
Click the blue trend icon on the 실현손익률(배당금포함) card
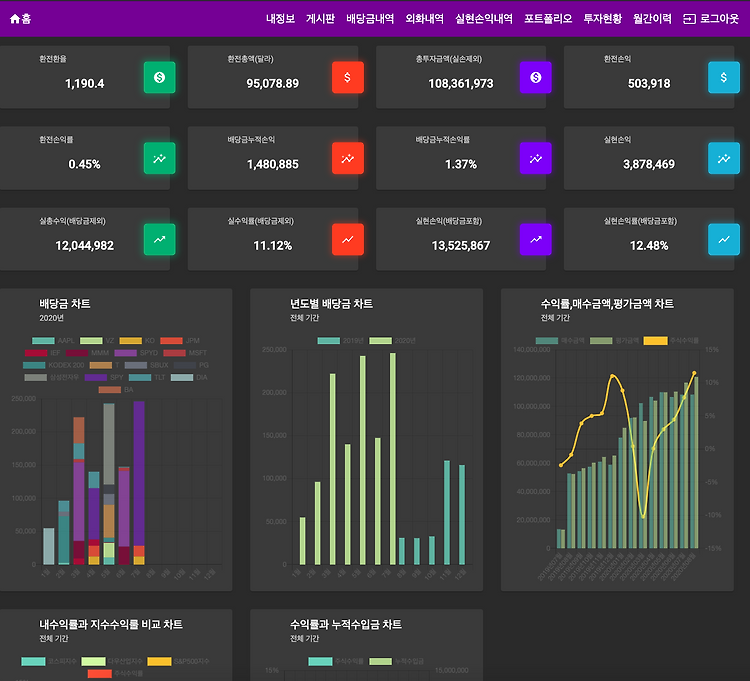point(724,240)
